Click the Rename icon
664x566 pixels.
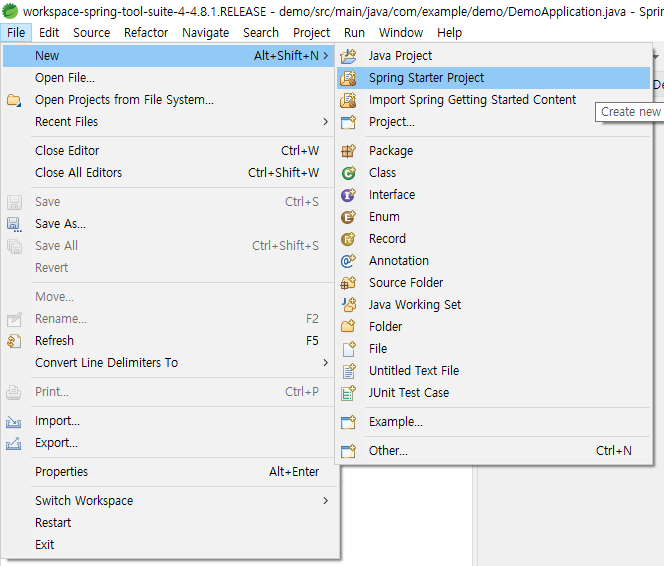pyautogui.click(x=14, y=319)
